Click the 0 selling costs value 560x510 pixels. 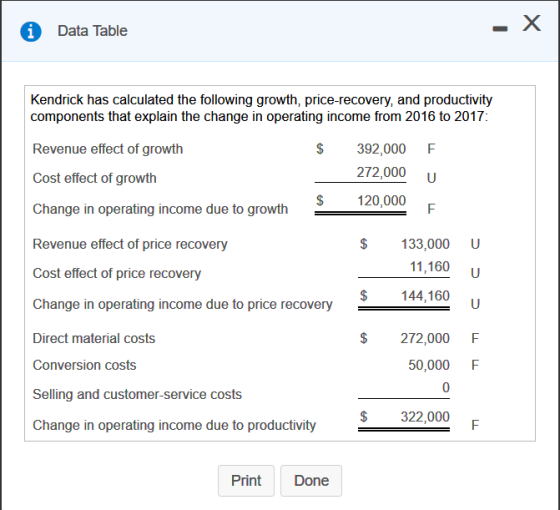446,388
